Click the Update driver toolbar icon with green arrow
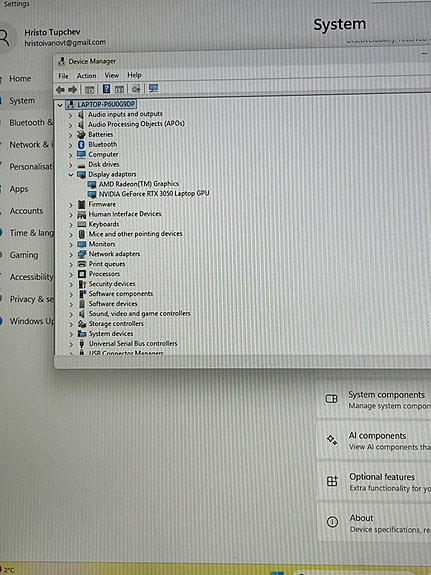The image size is (431, 575). [136, 89]
